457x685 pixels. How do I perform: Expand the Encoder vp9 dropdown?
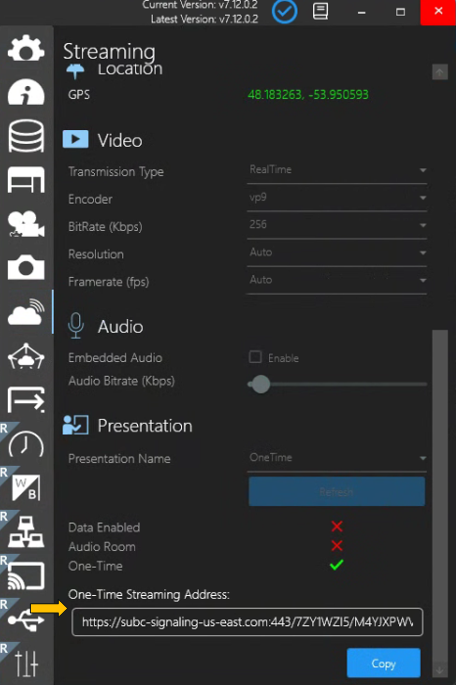pos(337,197)
